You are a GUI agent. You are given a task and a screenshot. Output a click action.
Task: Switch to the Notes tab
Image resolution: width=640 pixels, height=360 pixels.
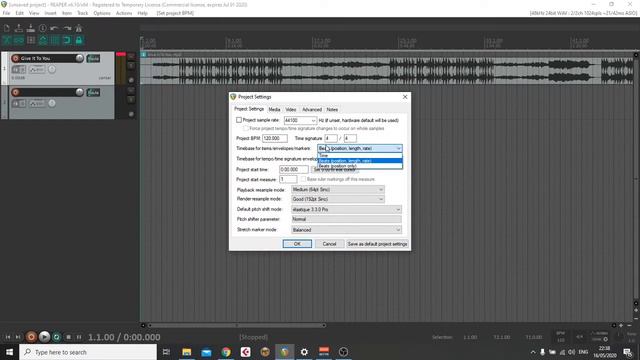pos(332,109)
